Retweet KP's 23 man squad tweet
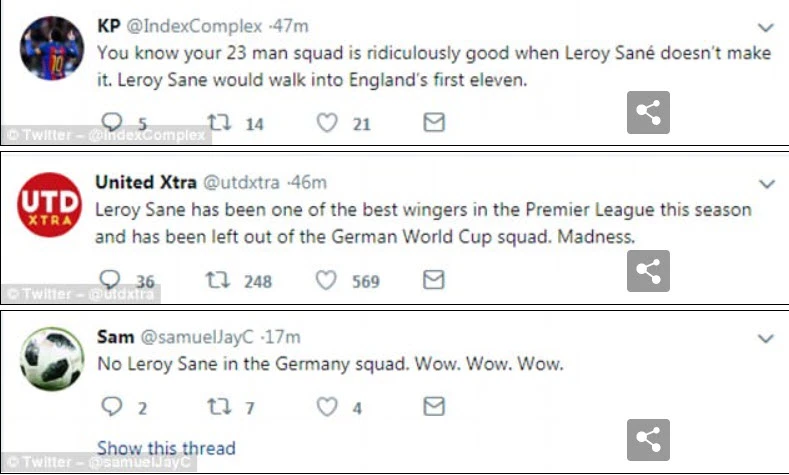This screenshot has height=475, width=789. [216, 123]
